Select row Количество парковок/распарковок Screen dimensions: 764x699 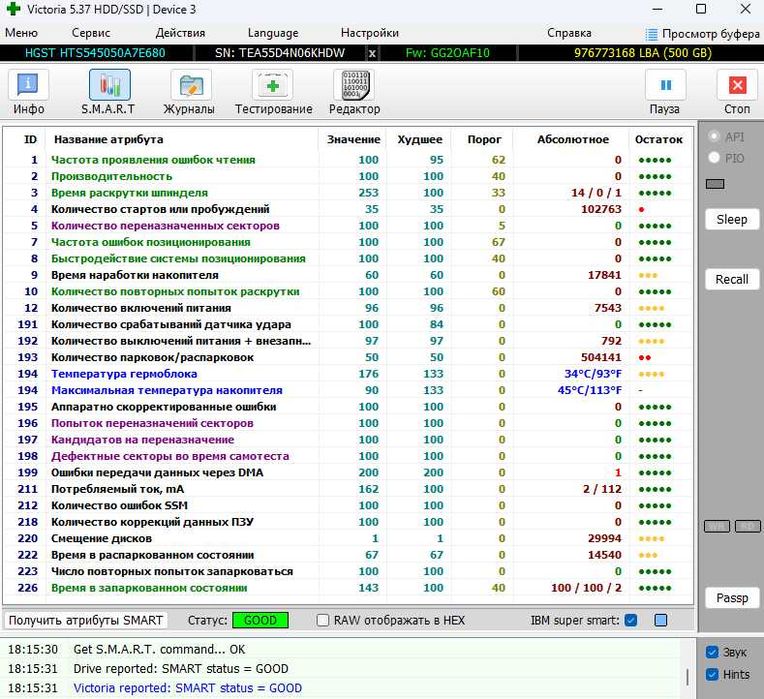point(348,357)
